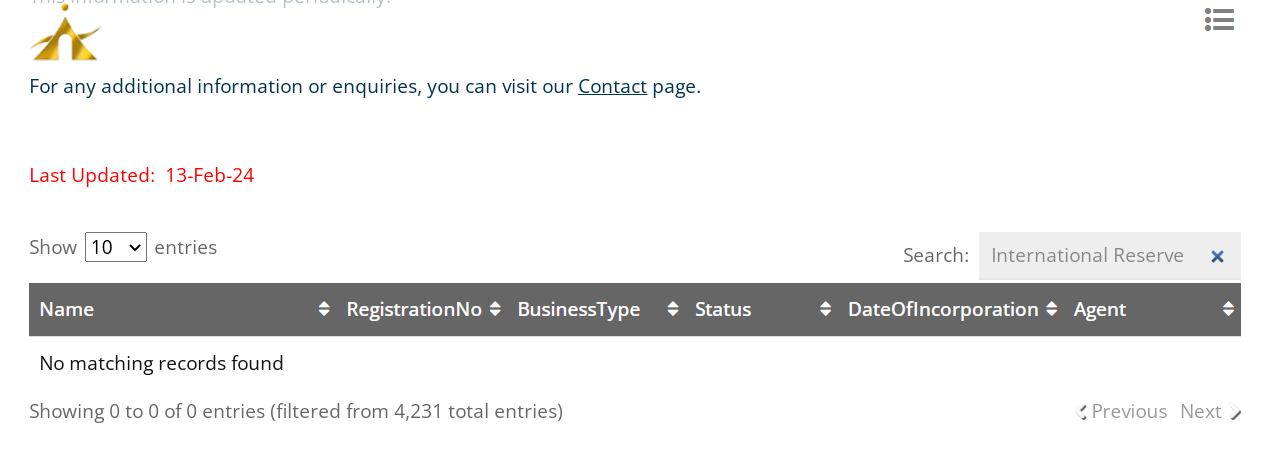Sort by Name column arrows

pos(324,309)
